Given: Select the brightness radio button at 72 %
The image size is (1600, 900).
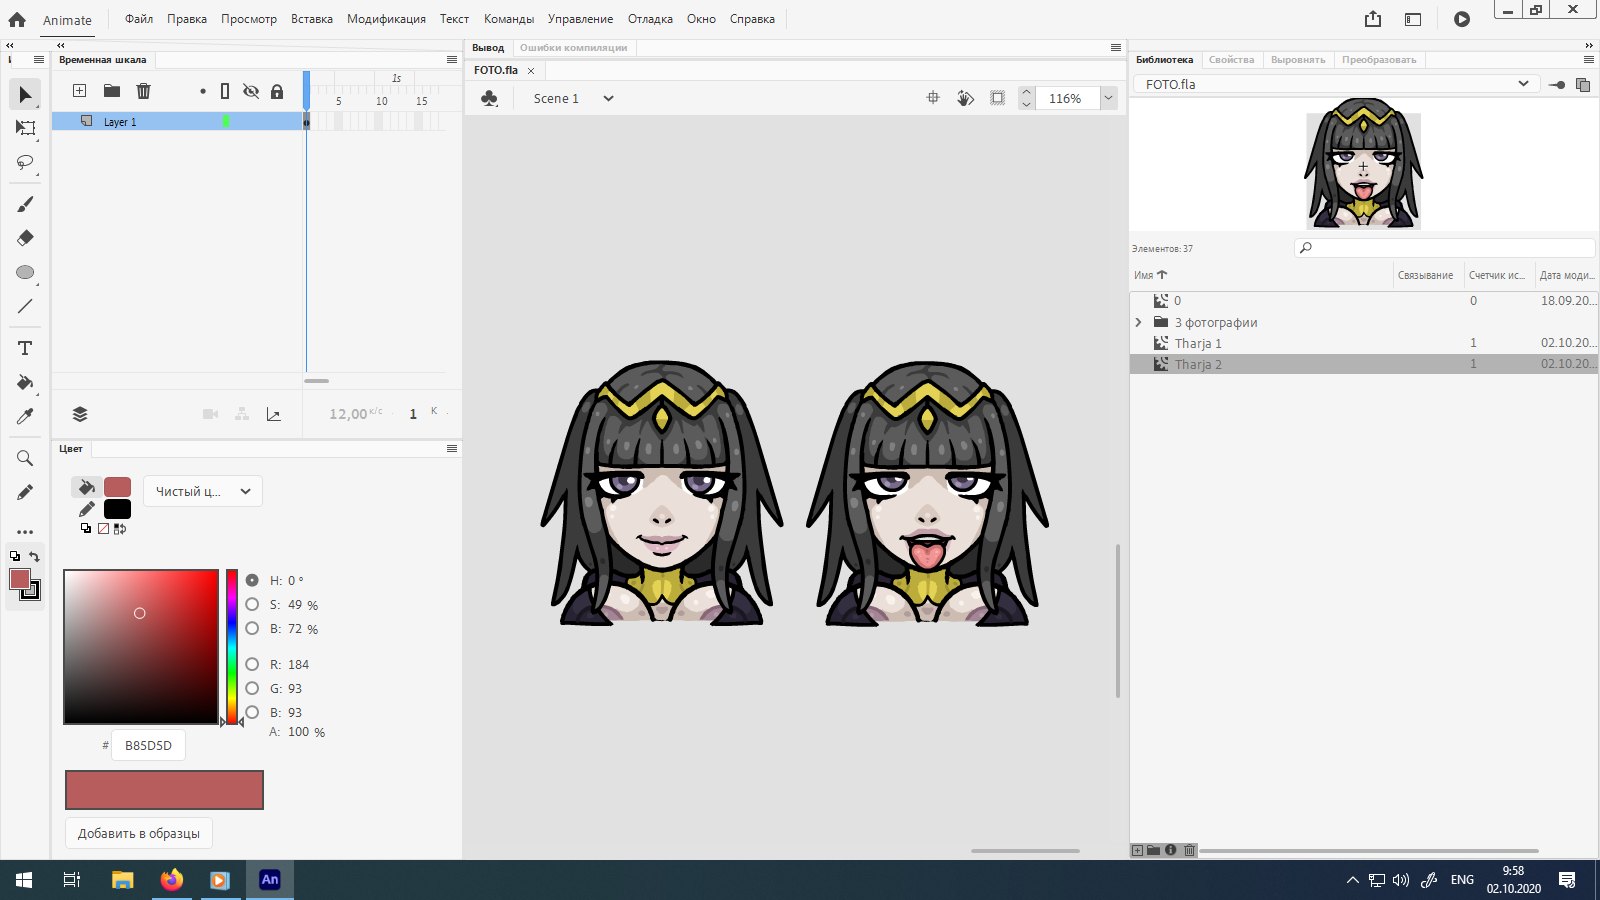Looking at the screenshot, I should coord(252,628).
